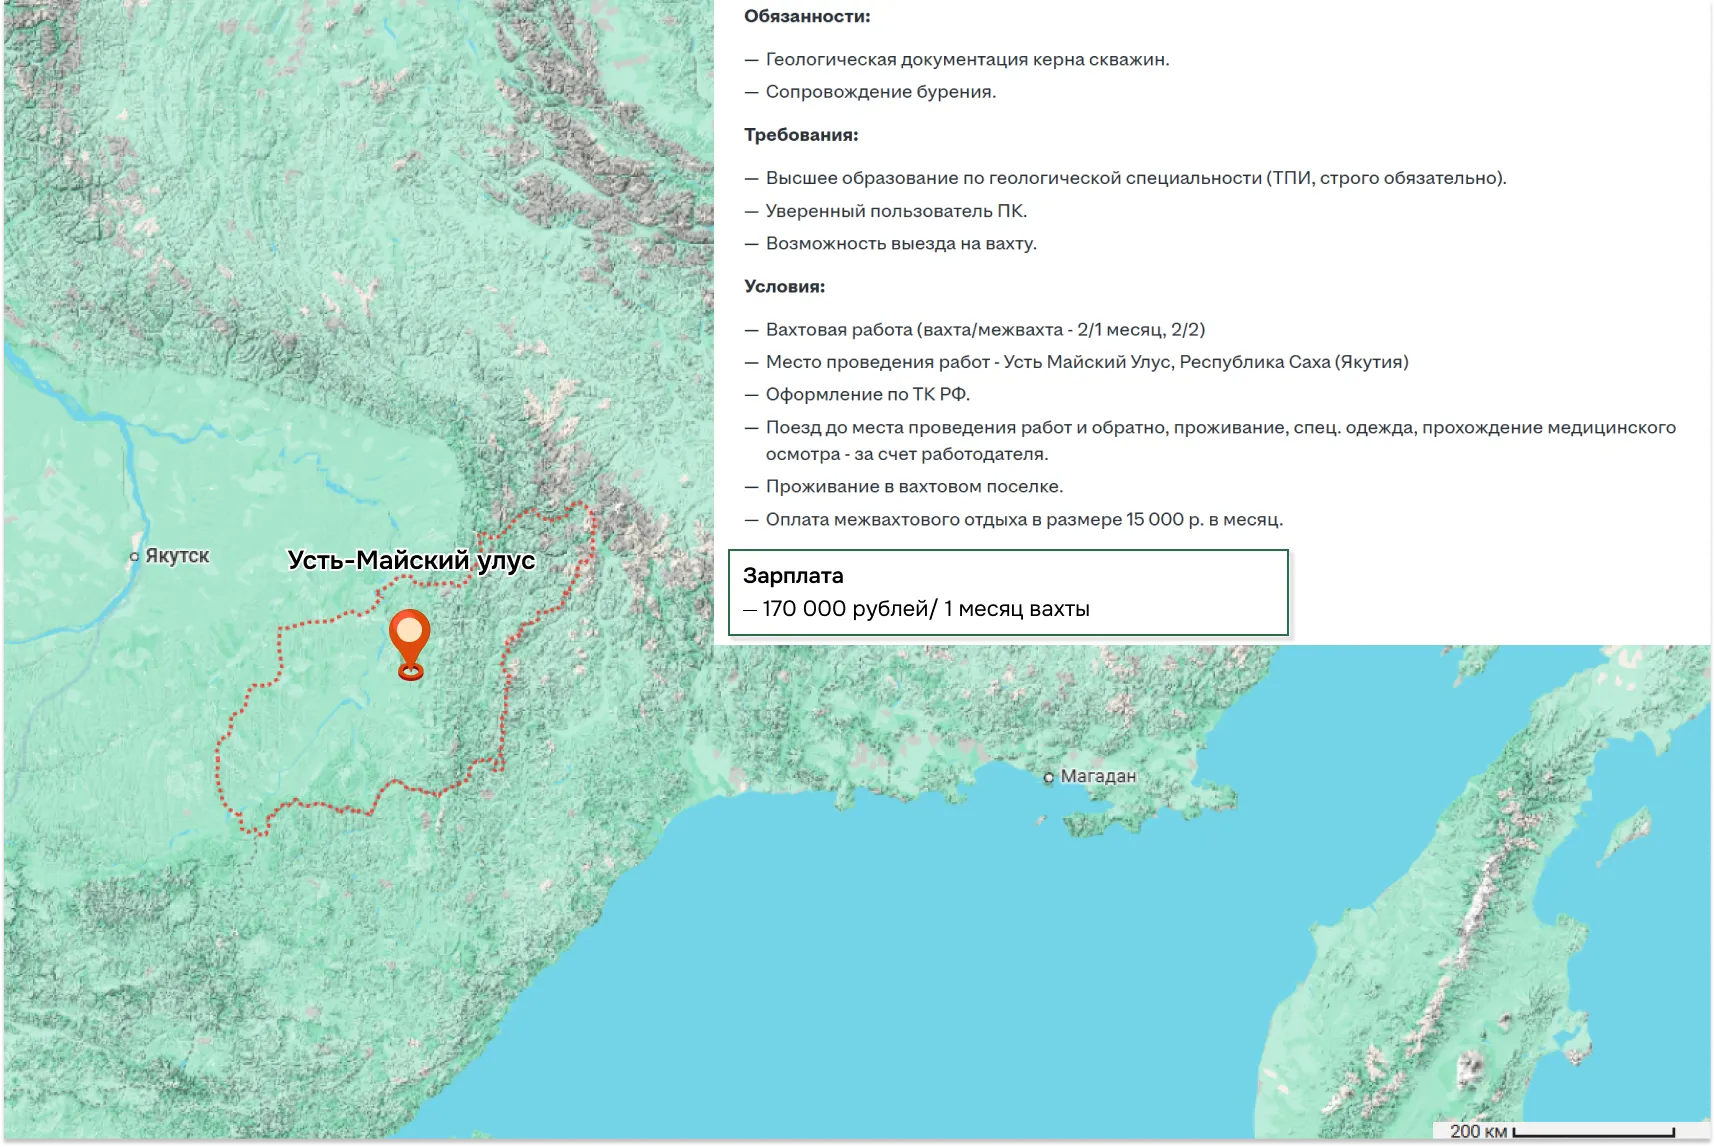
Task: Click the Оплата межвахтового отдыха line
Action: (x=1024, y=520)
